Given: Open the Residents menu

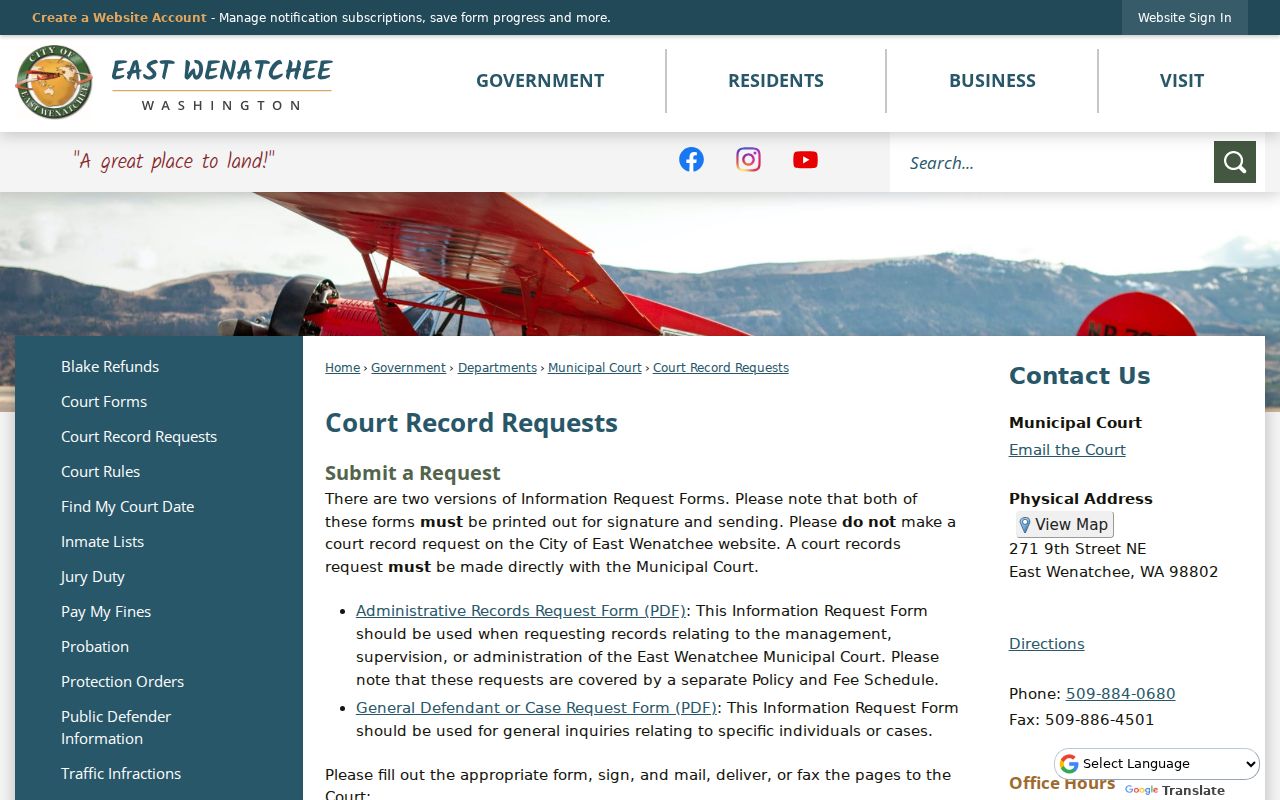Looking at the screenshot, I should pos(776,81).
